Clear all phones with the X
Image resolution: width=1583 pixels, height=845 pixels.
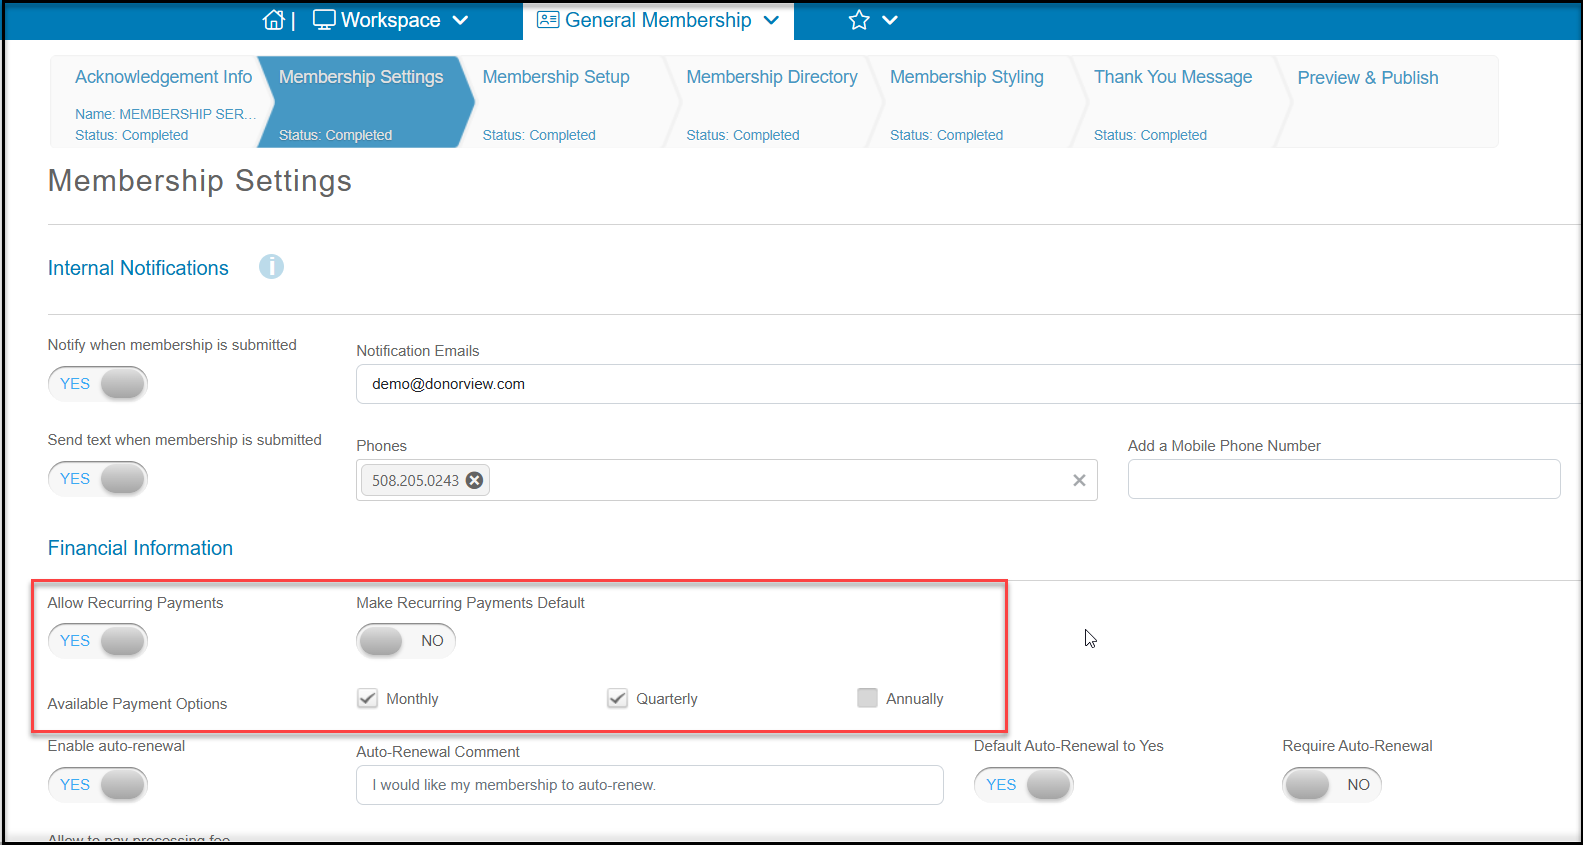point(1079,480)
